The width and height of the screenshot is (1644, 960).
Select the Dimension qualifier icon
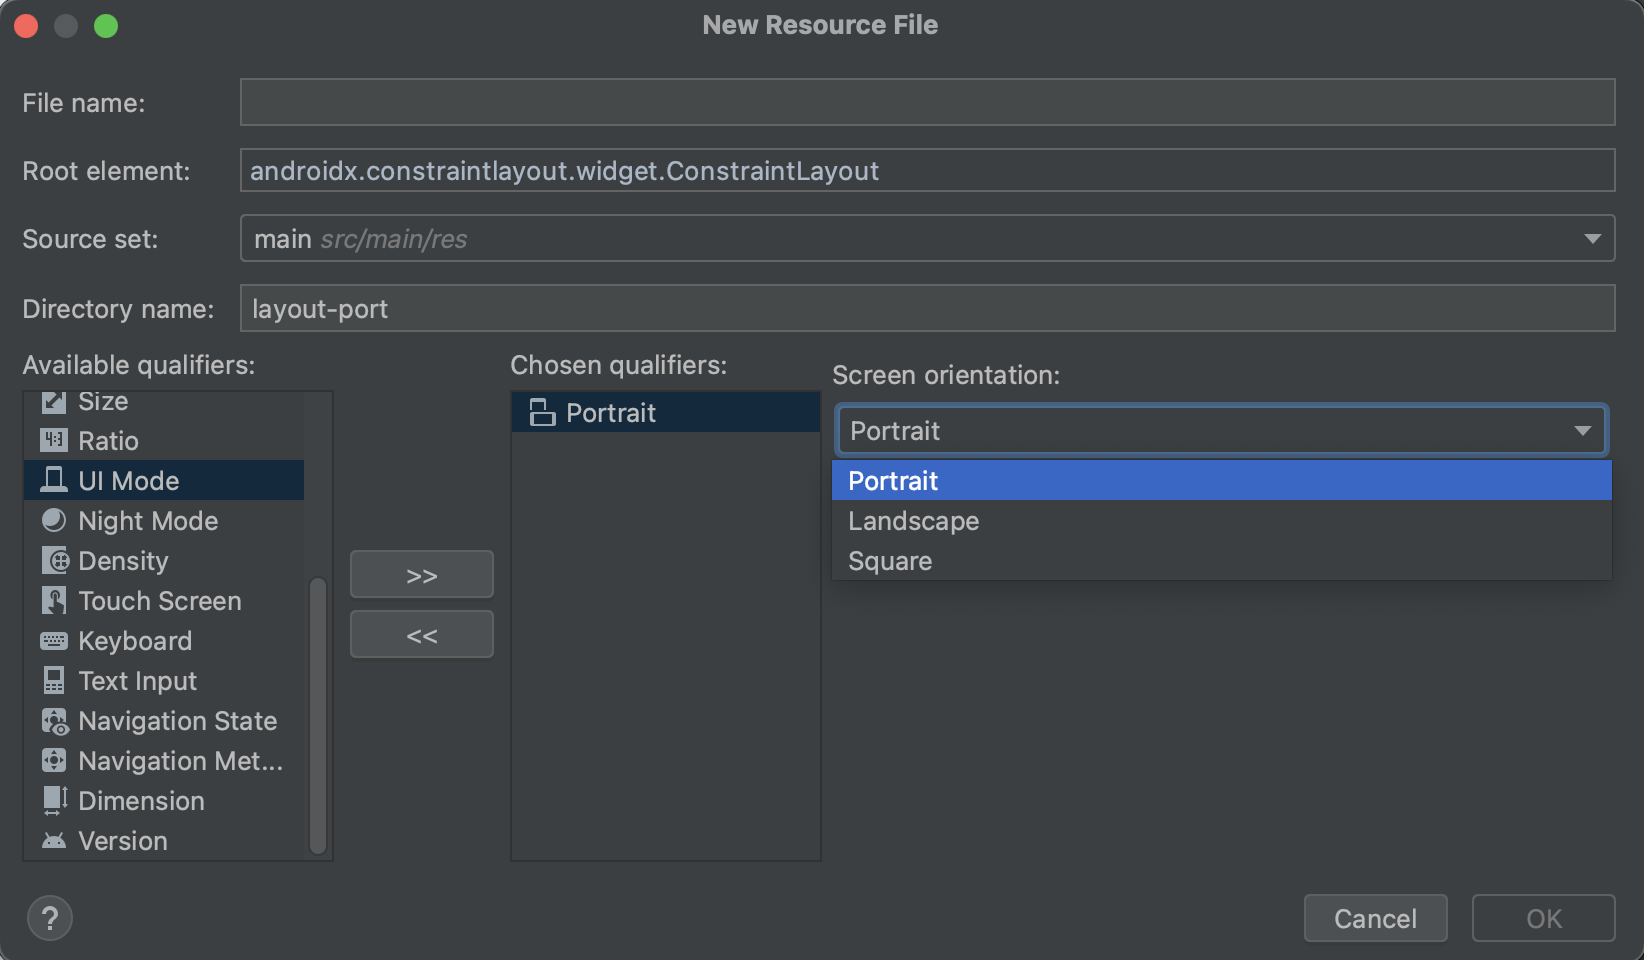point(54,801)
